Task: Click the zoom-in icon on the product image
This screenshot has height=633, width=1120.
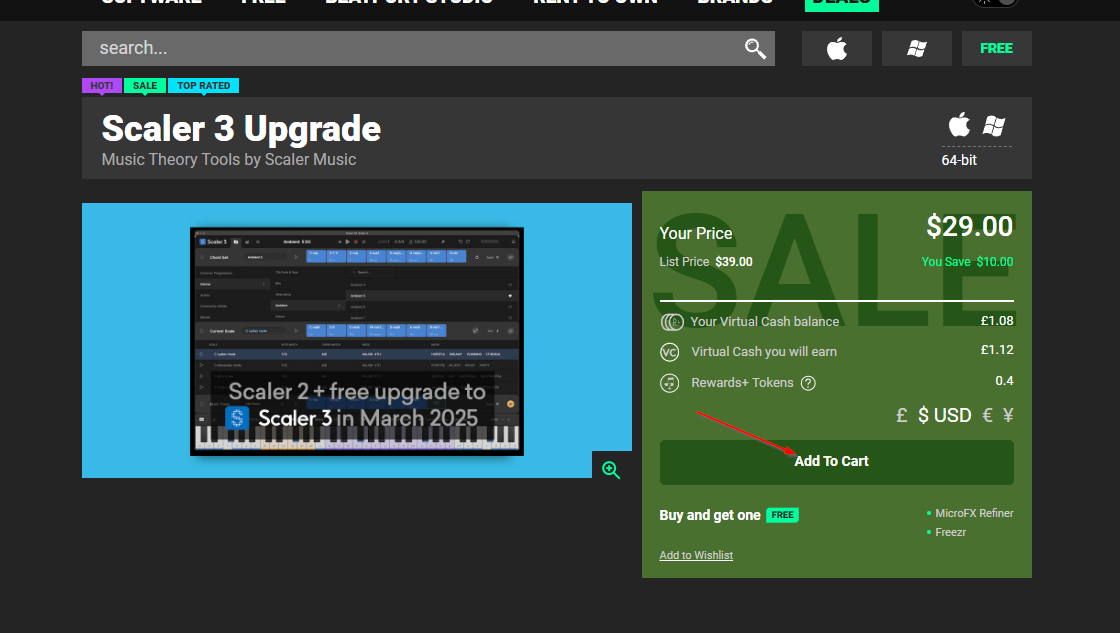Action: [x=611, y=469]
